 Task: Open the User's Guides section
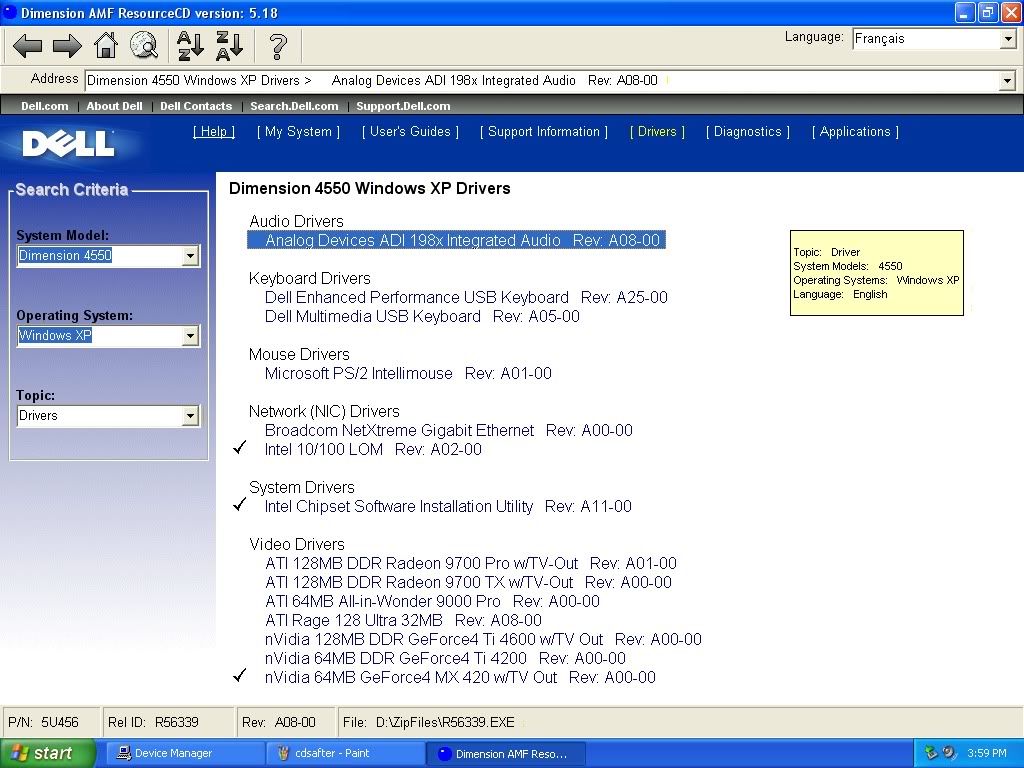click(x=410, y=132)
